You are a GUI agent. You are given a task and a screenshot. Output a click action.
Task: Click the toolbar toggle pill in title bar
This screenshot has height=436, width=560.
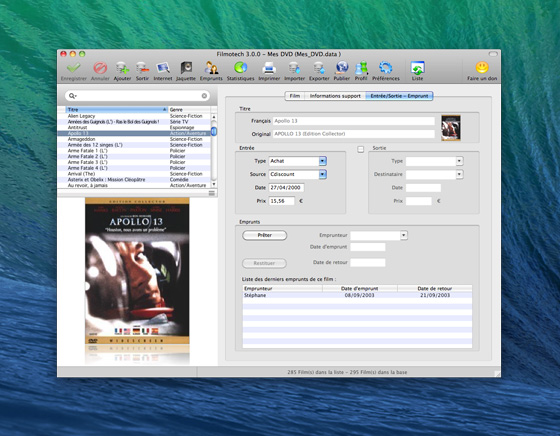[493, 54]
